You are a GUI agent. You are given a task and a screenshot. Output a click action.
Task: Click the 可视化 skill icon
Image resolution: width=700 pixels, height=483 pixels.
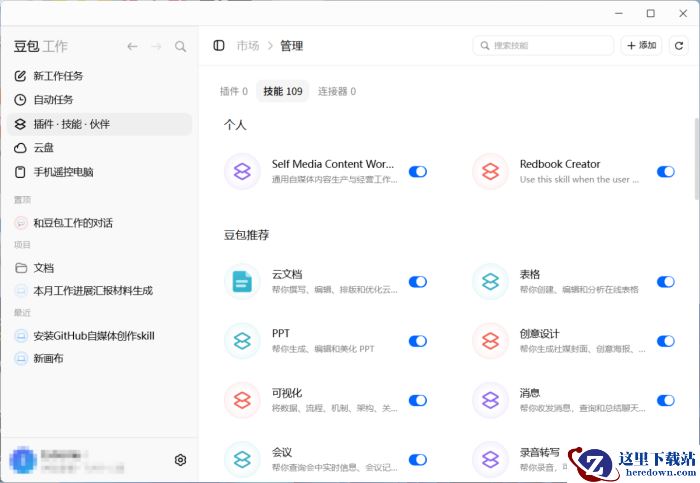242,400
